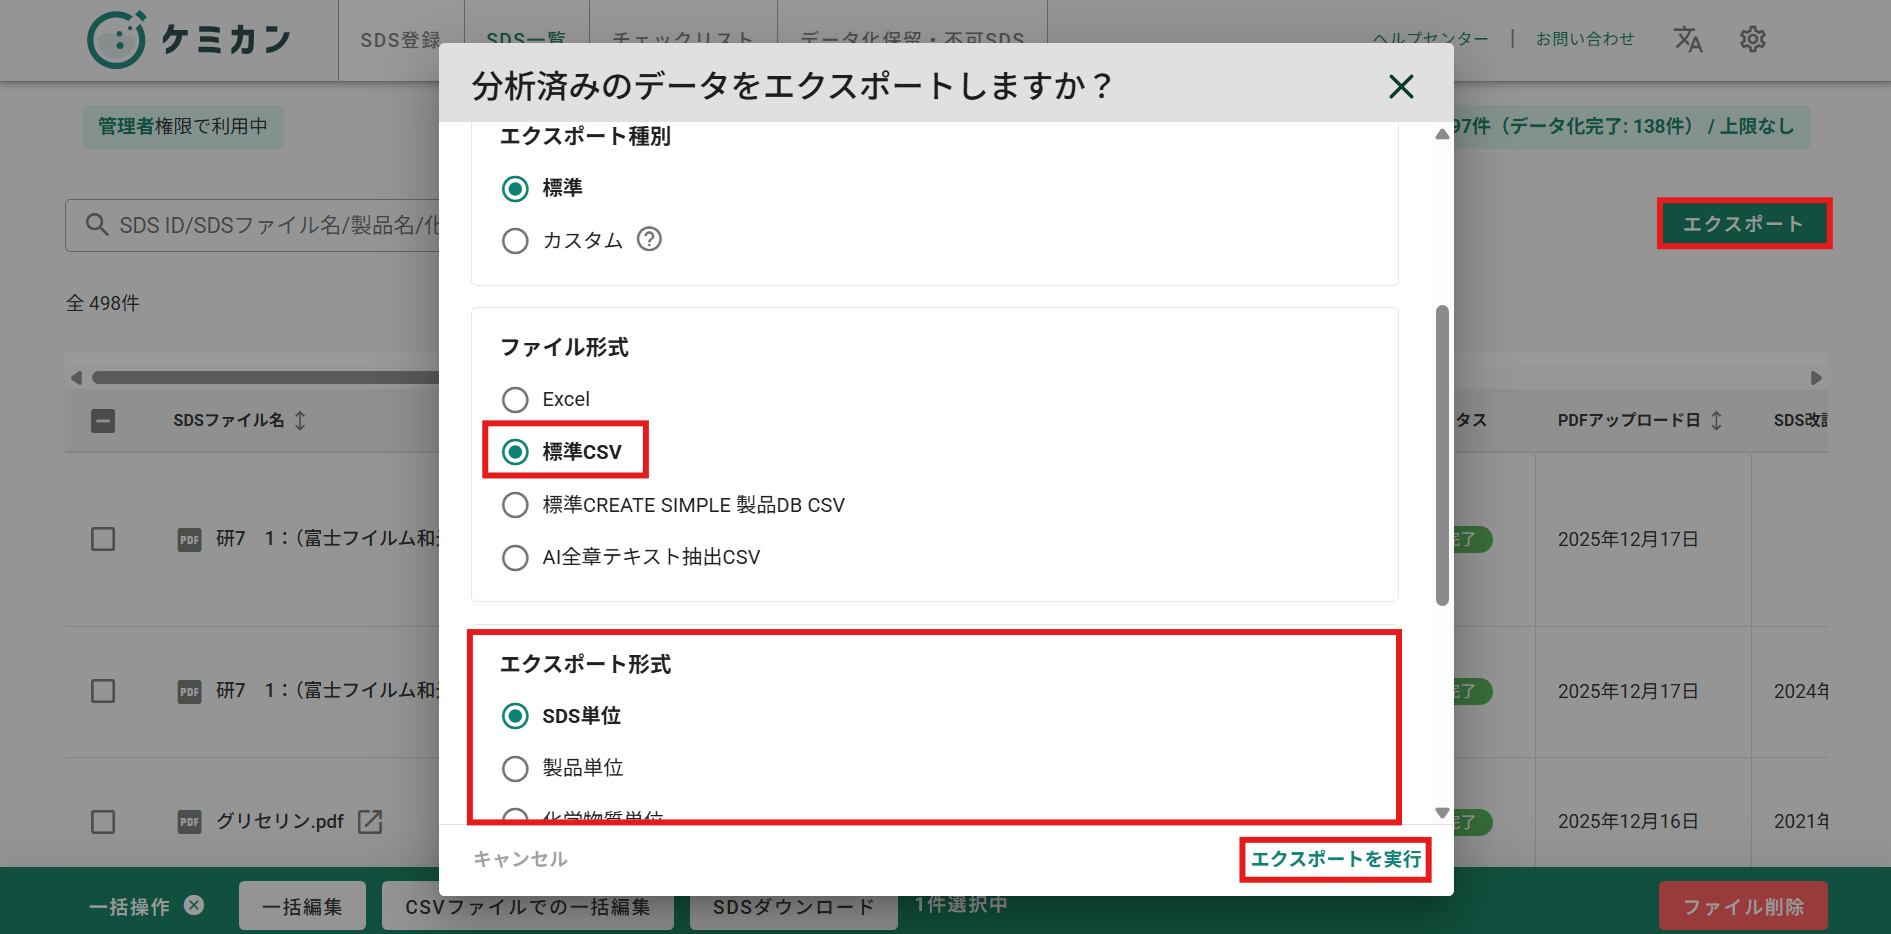This screenshot has width=1891, height=934.
Task: Click the Chemican logo icon
Action: click(x=117, y=40)
